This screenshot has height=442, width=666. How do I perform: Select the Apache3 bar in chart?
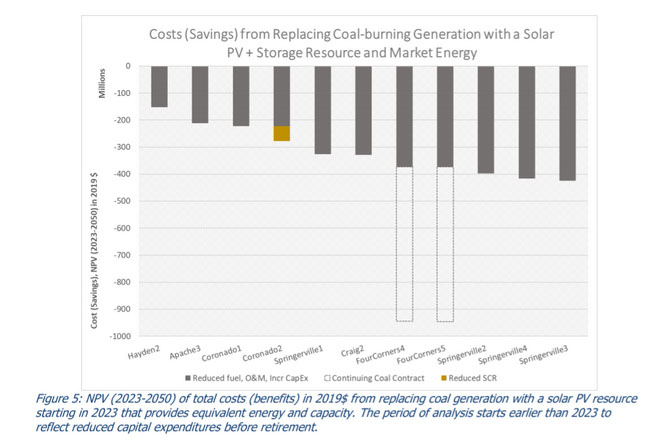tap(200, 95)
